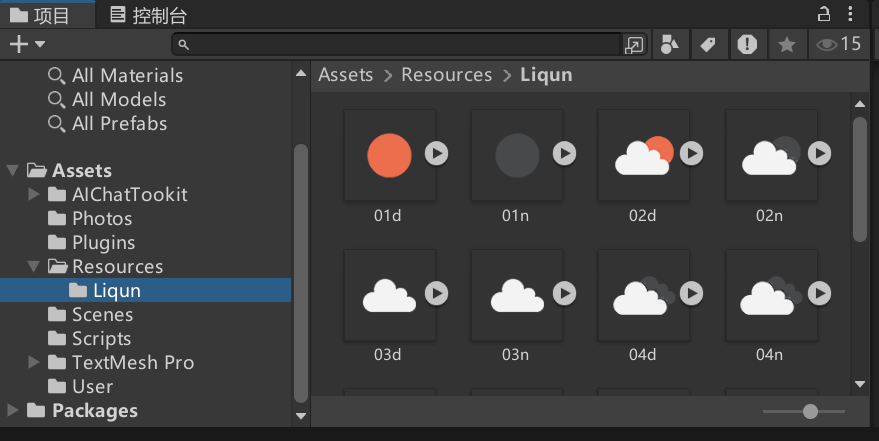The height and width of the screenshot is (441, 879).
Task: Toggle hidden packages visibility eye icon
Action: (x=838, y=44)
